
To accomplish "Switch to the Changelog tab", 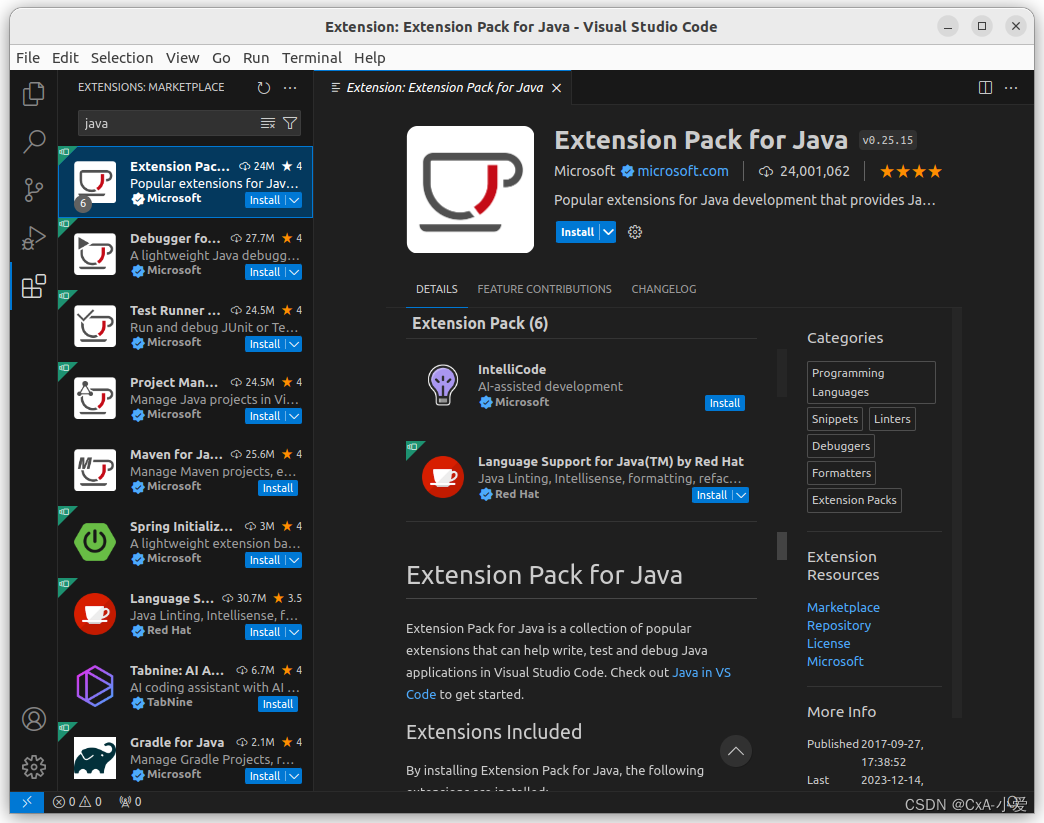I will 663,289.
